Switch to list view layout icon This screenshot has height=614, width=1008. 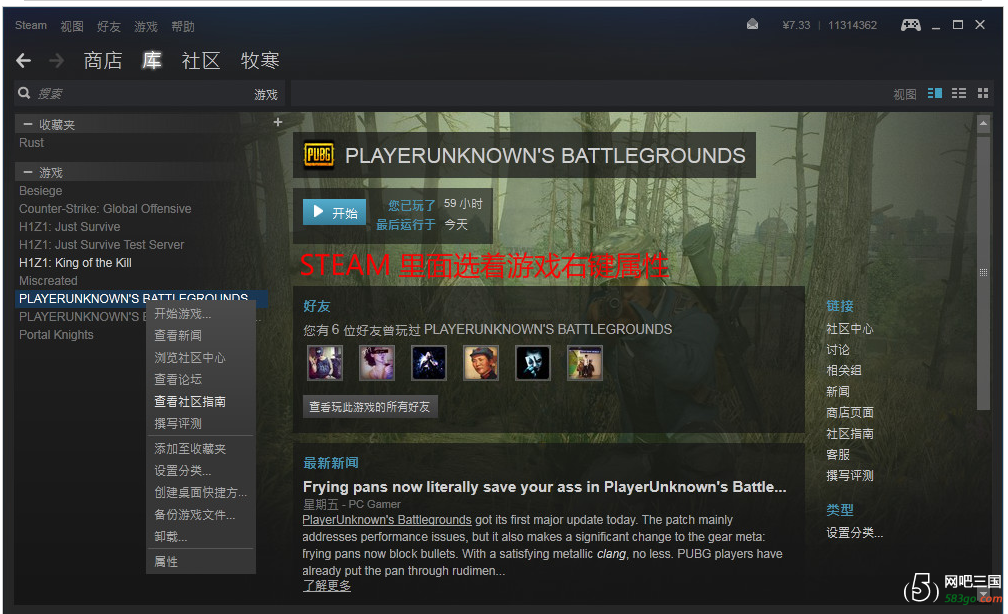pyautogui.click(x=958, y=93)
